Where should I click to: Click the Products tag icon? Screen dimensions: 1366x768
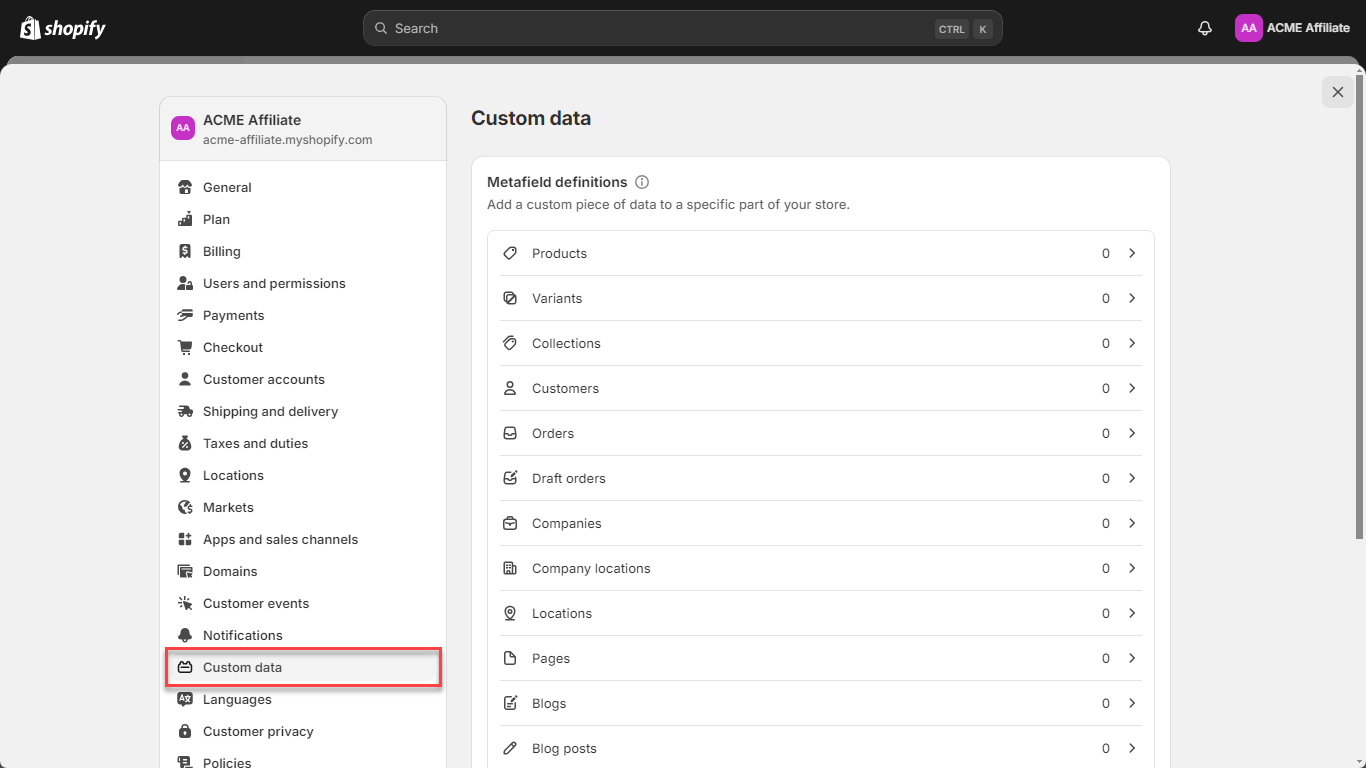coord(510,253)
